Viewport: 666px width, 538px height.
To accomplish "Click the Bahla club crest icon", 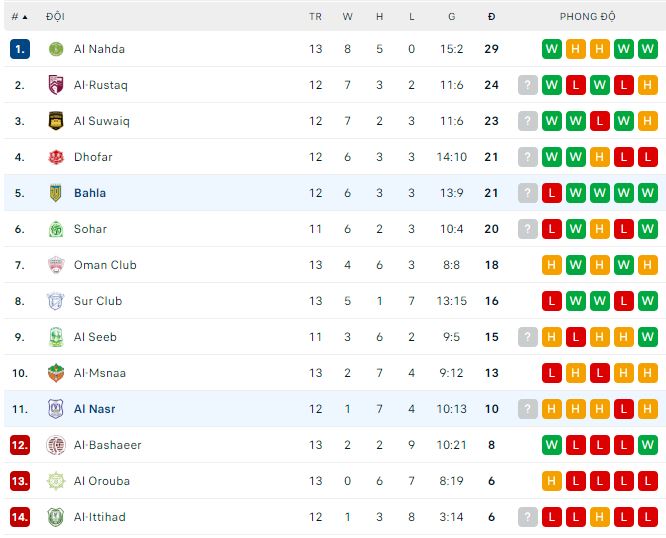I will click(x=56, y=193).
